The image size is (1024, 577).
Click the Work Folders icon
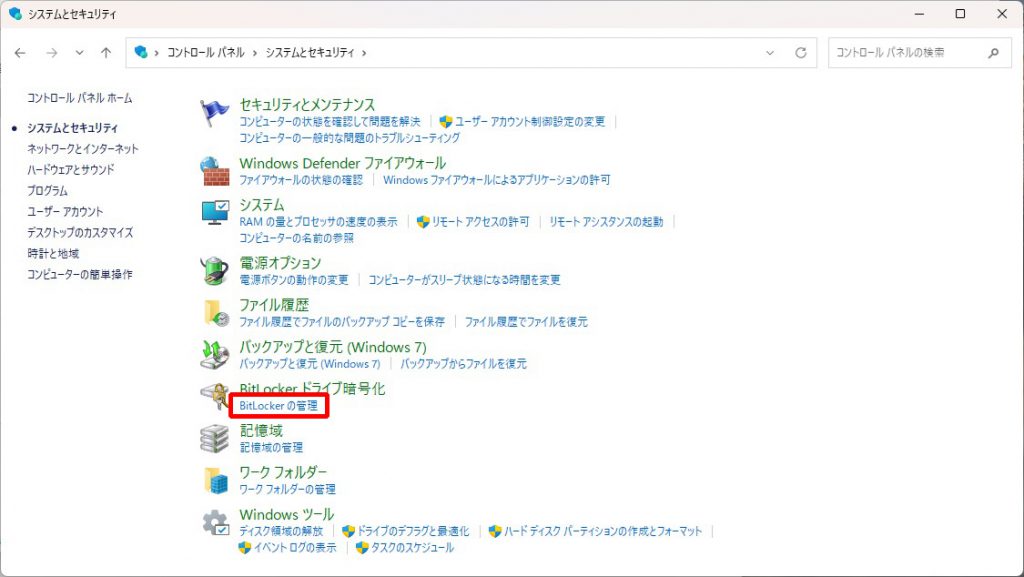pyautogui.click(x=216, y=480)
